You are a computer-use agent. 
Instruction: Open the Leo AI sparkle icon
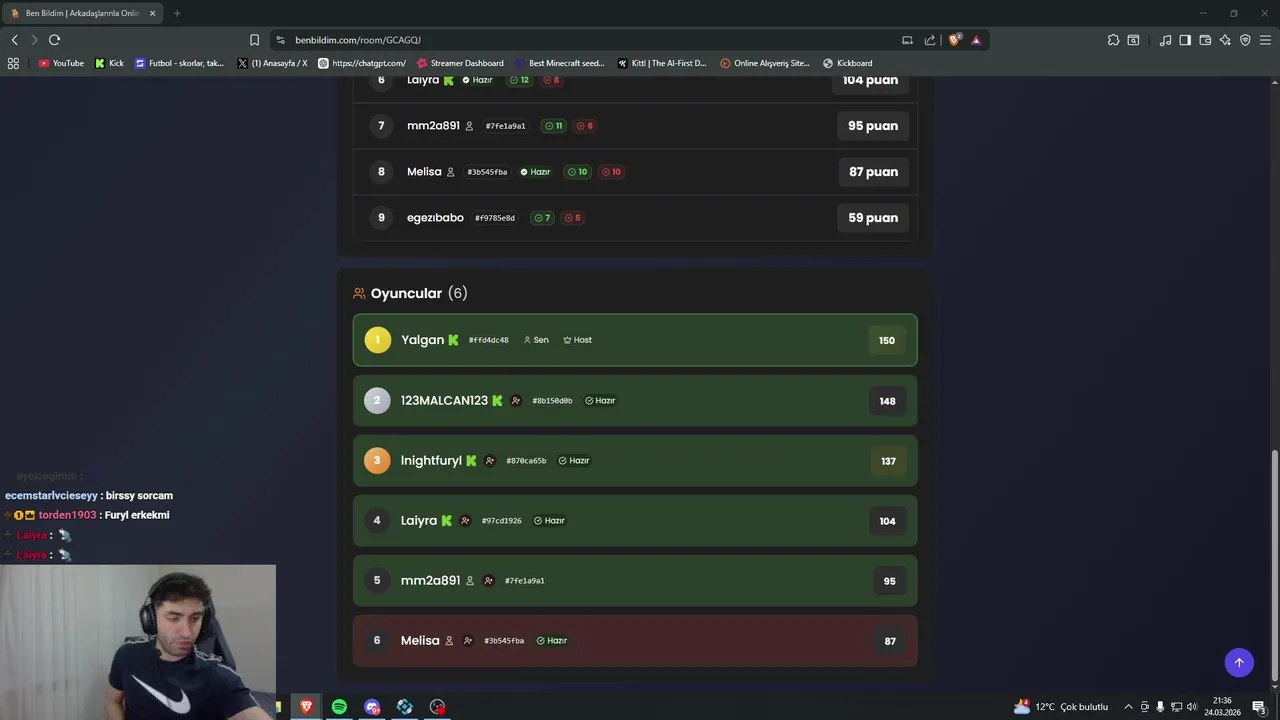1225,40
